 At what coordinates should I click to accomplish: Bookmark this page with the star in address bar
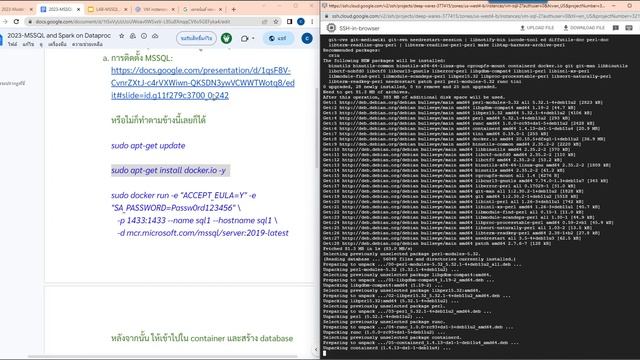tap(276, 21)
